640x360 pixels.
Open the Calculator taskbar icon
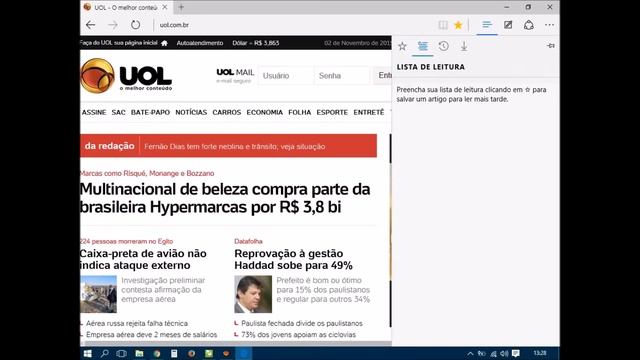pyautogui.click(x=174, y=353)
